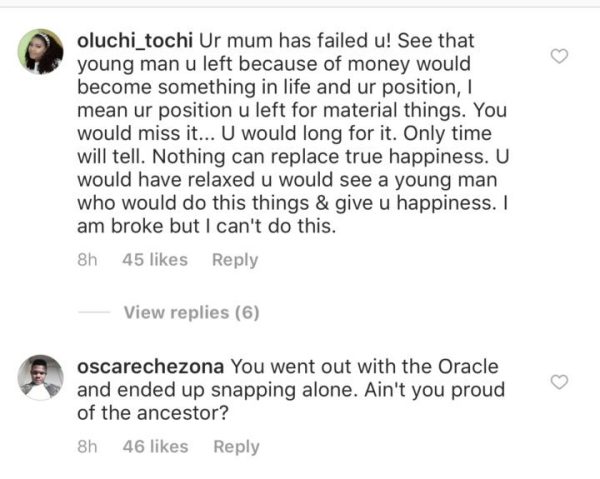
Task: Reply to oscarechezona's comment
Action: 236,446
